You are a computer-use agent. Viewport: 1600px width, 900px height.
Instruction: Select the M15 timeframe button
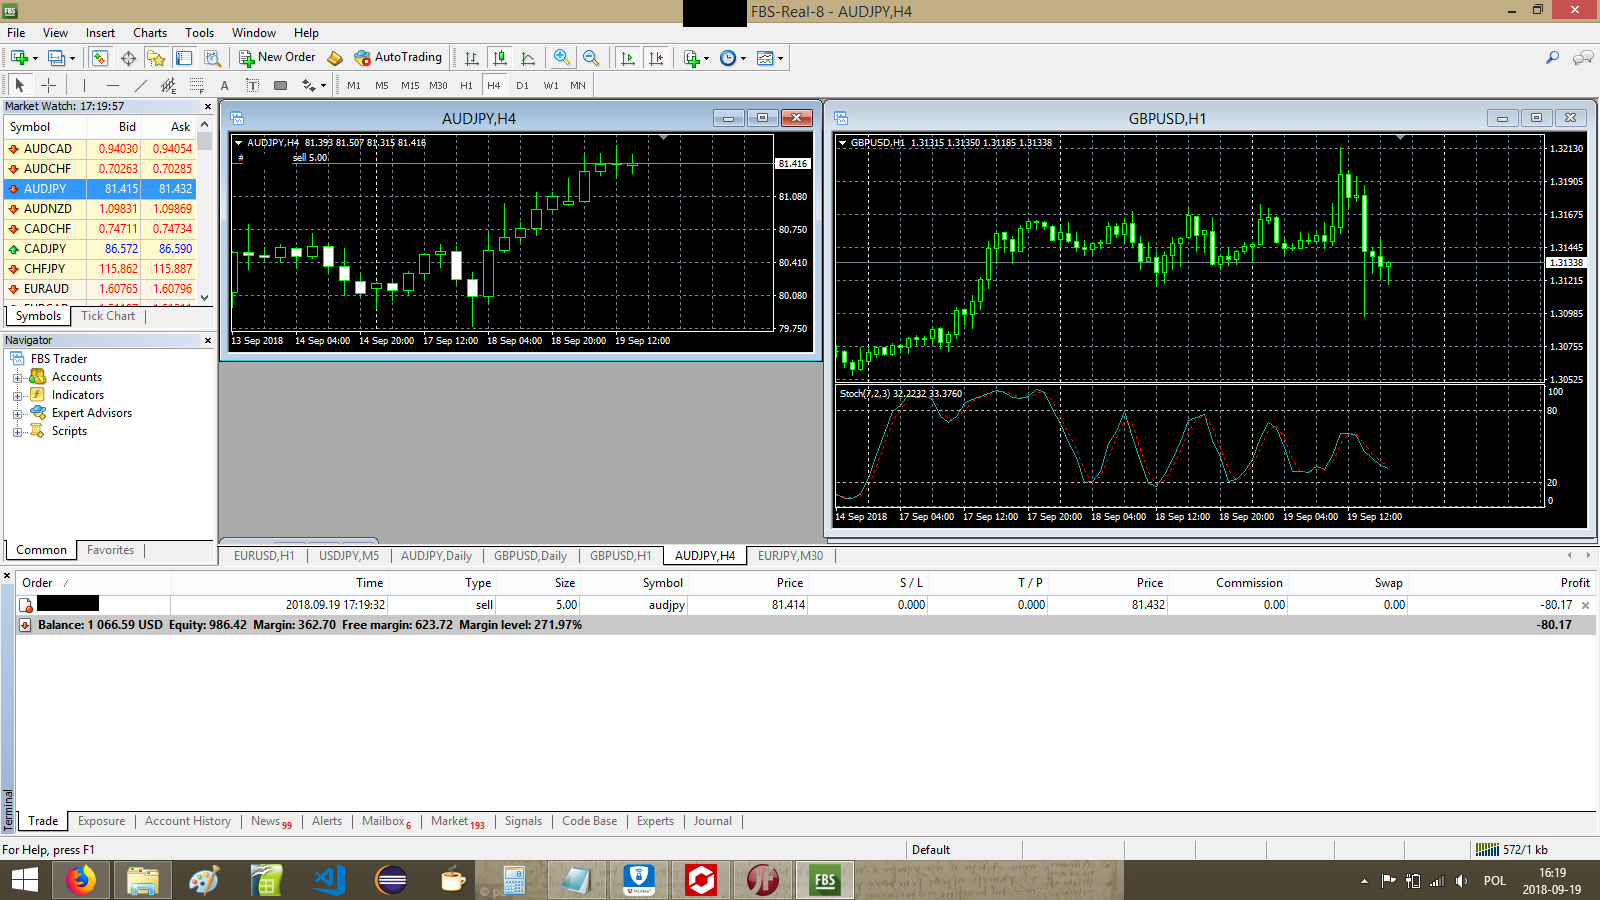(410, 85)
